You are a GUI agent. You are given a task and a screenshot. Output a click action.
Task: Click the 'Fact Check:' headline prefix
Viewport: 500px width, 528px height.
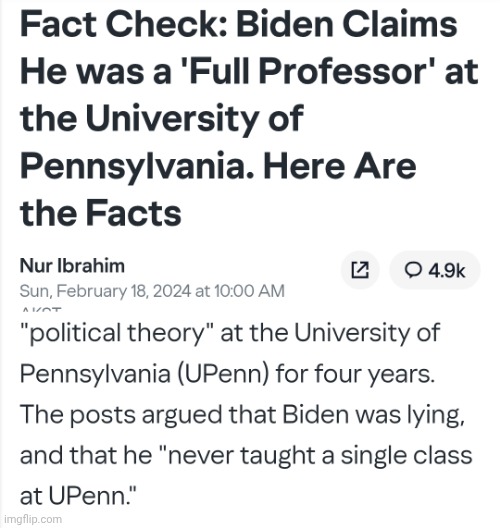pyautogui.click(x=124, y=24)
